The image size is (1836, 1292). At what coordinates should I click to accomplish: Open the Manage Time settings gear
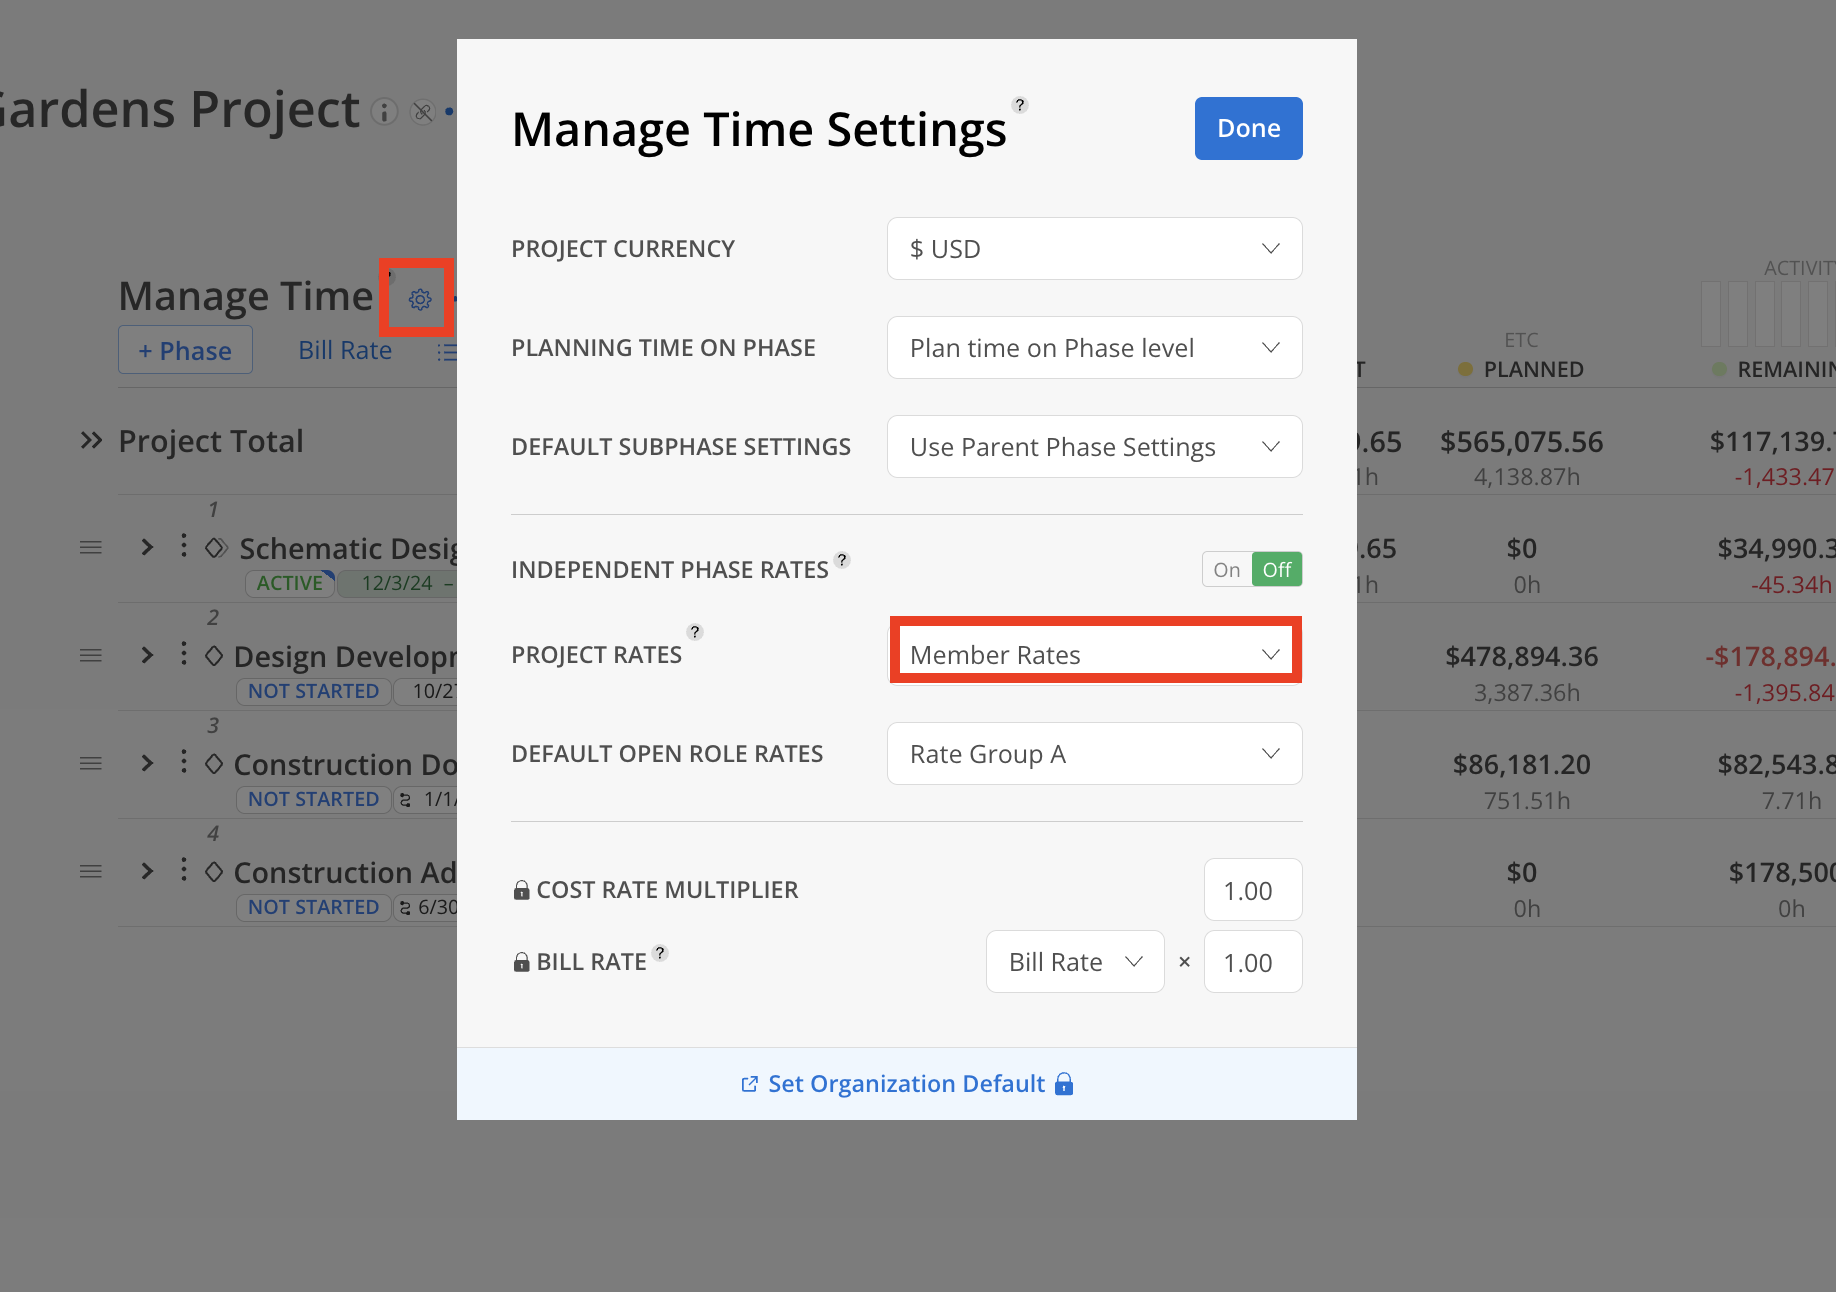420,299
